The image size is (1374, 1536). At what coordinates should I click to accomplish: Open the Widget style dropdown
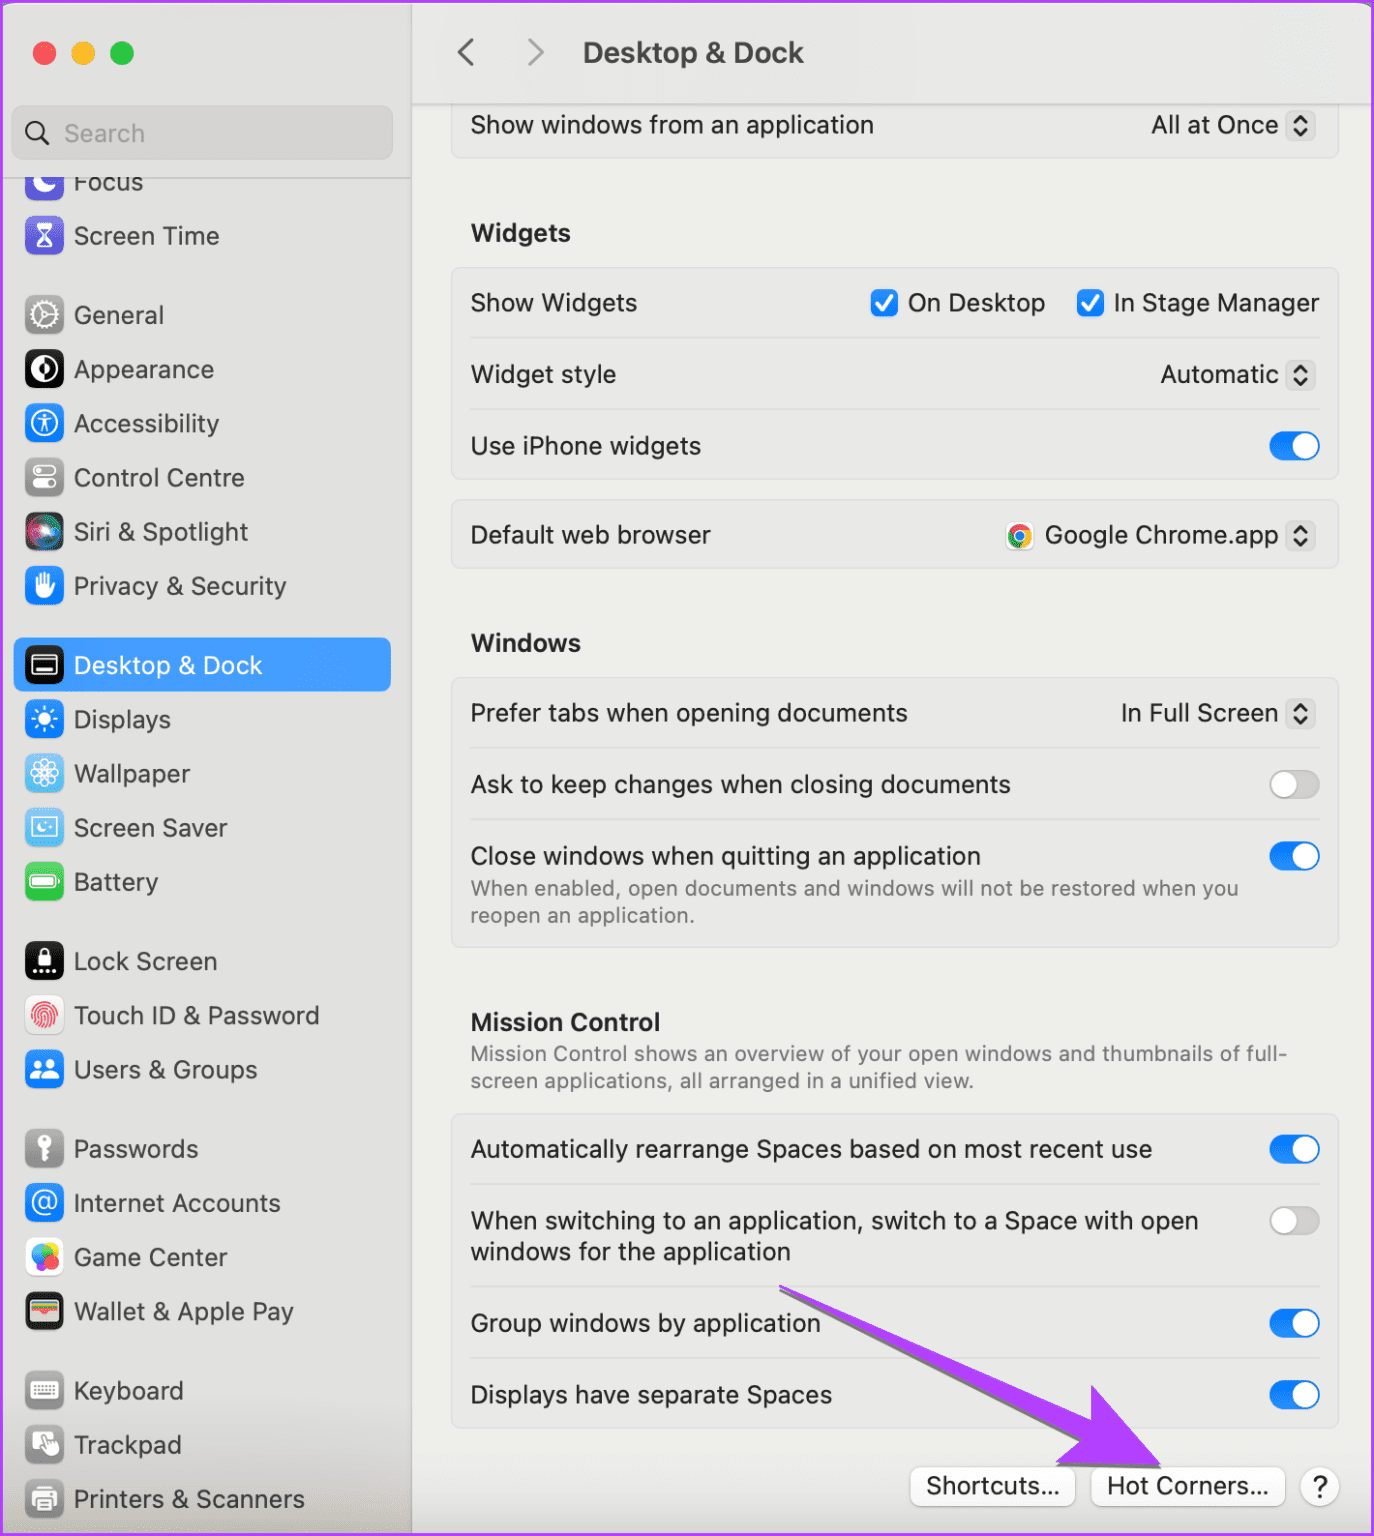(1236, 374)
